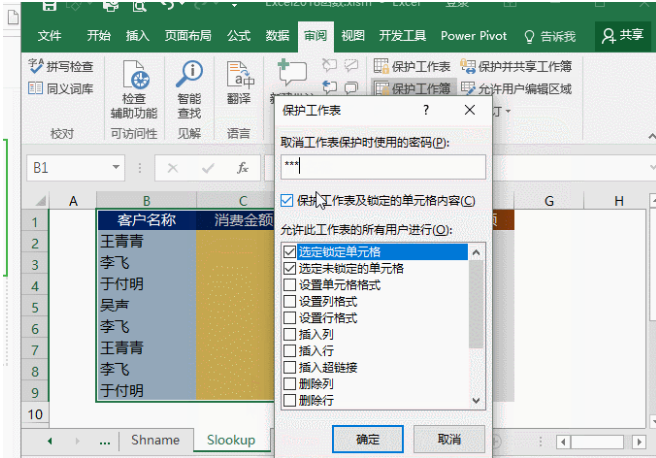
Task: Enable 删除列 permission
Action: tap(290, 384)
